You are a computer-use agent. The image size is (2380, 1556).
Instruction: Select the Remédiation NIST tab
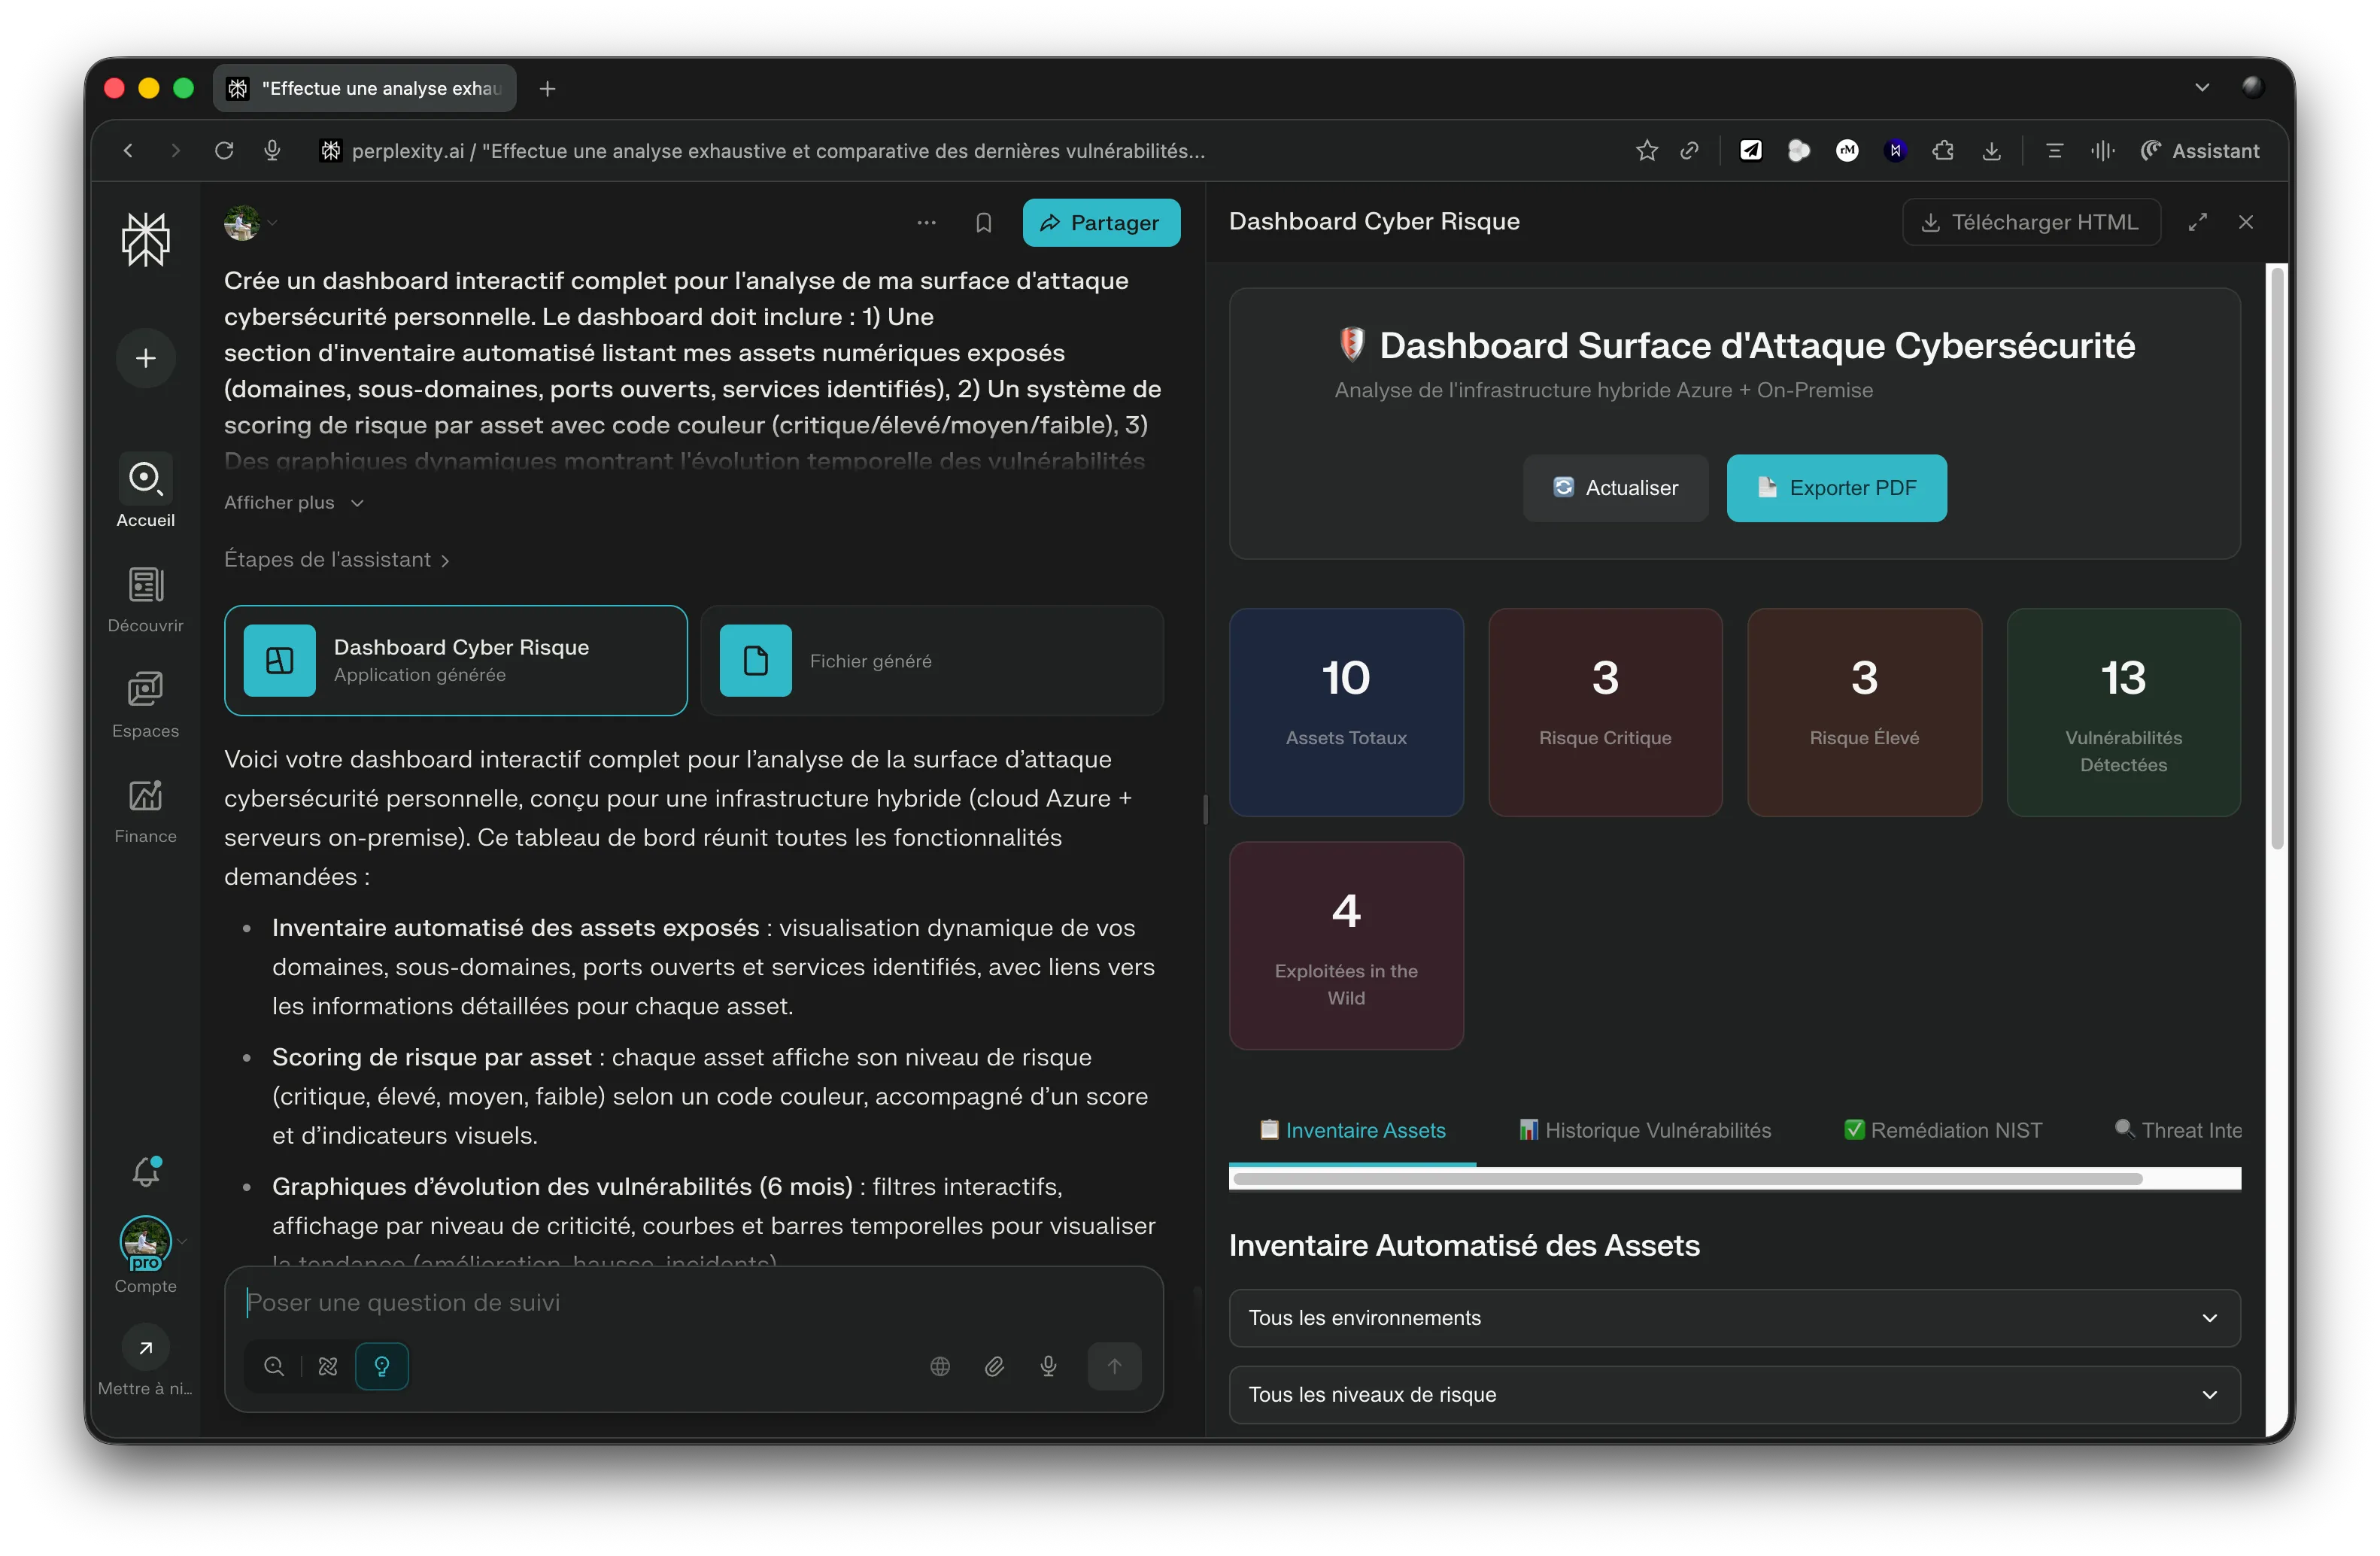[x=1943, y=1130]
